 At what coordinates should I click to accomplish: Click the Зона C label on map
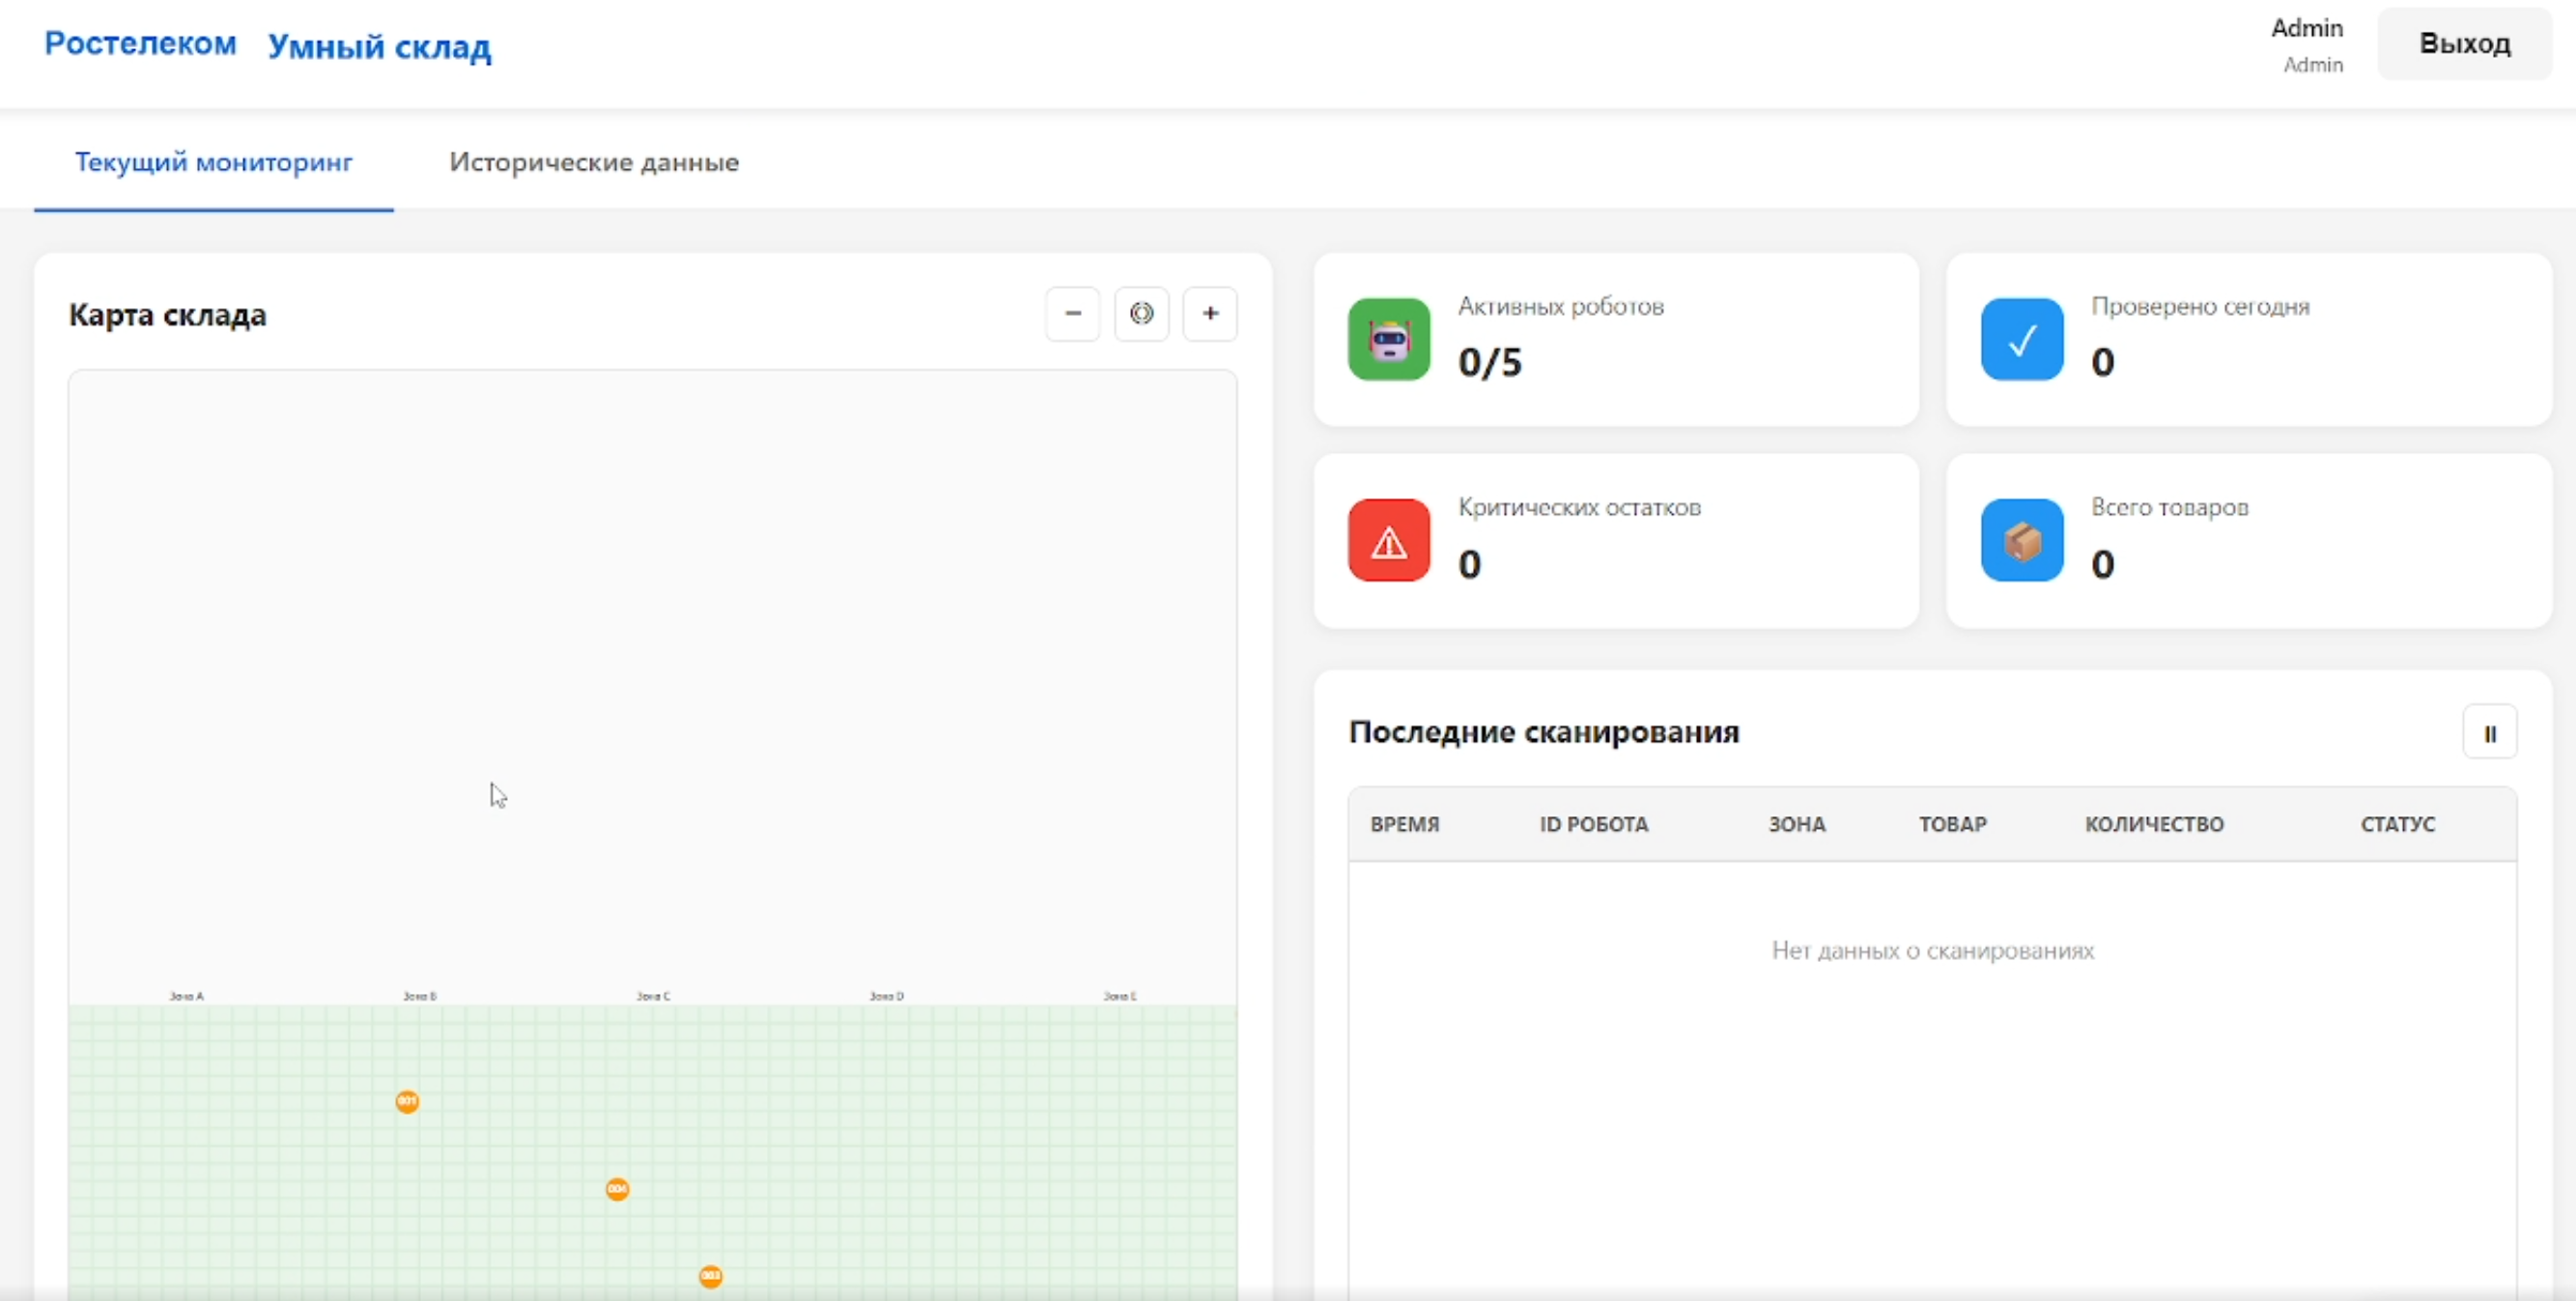(653, 996)
